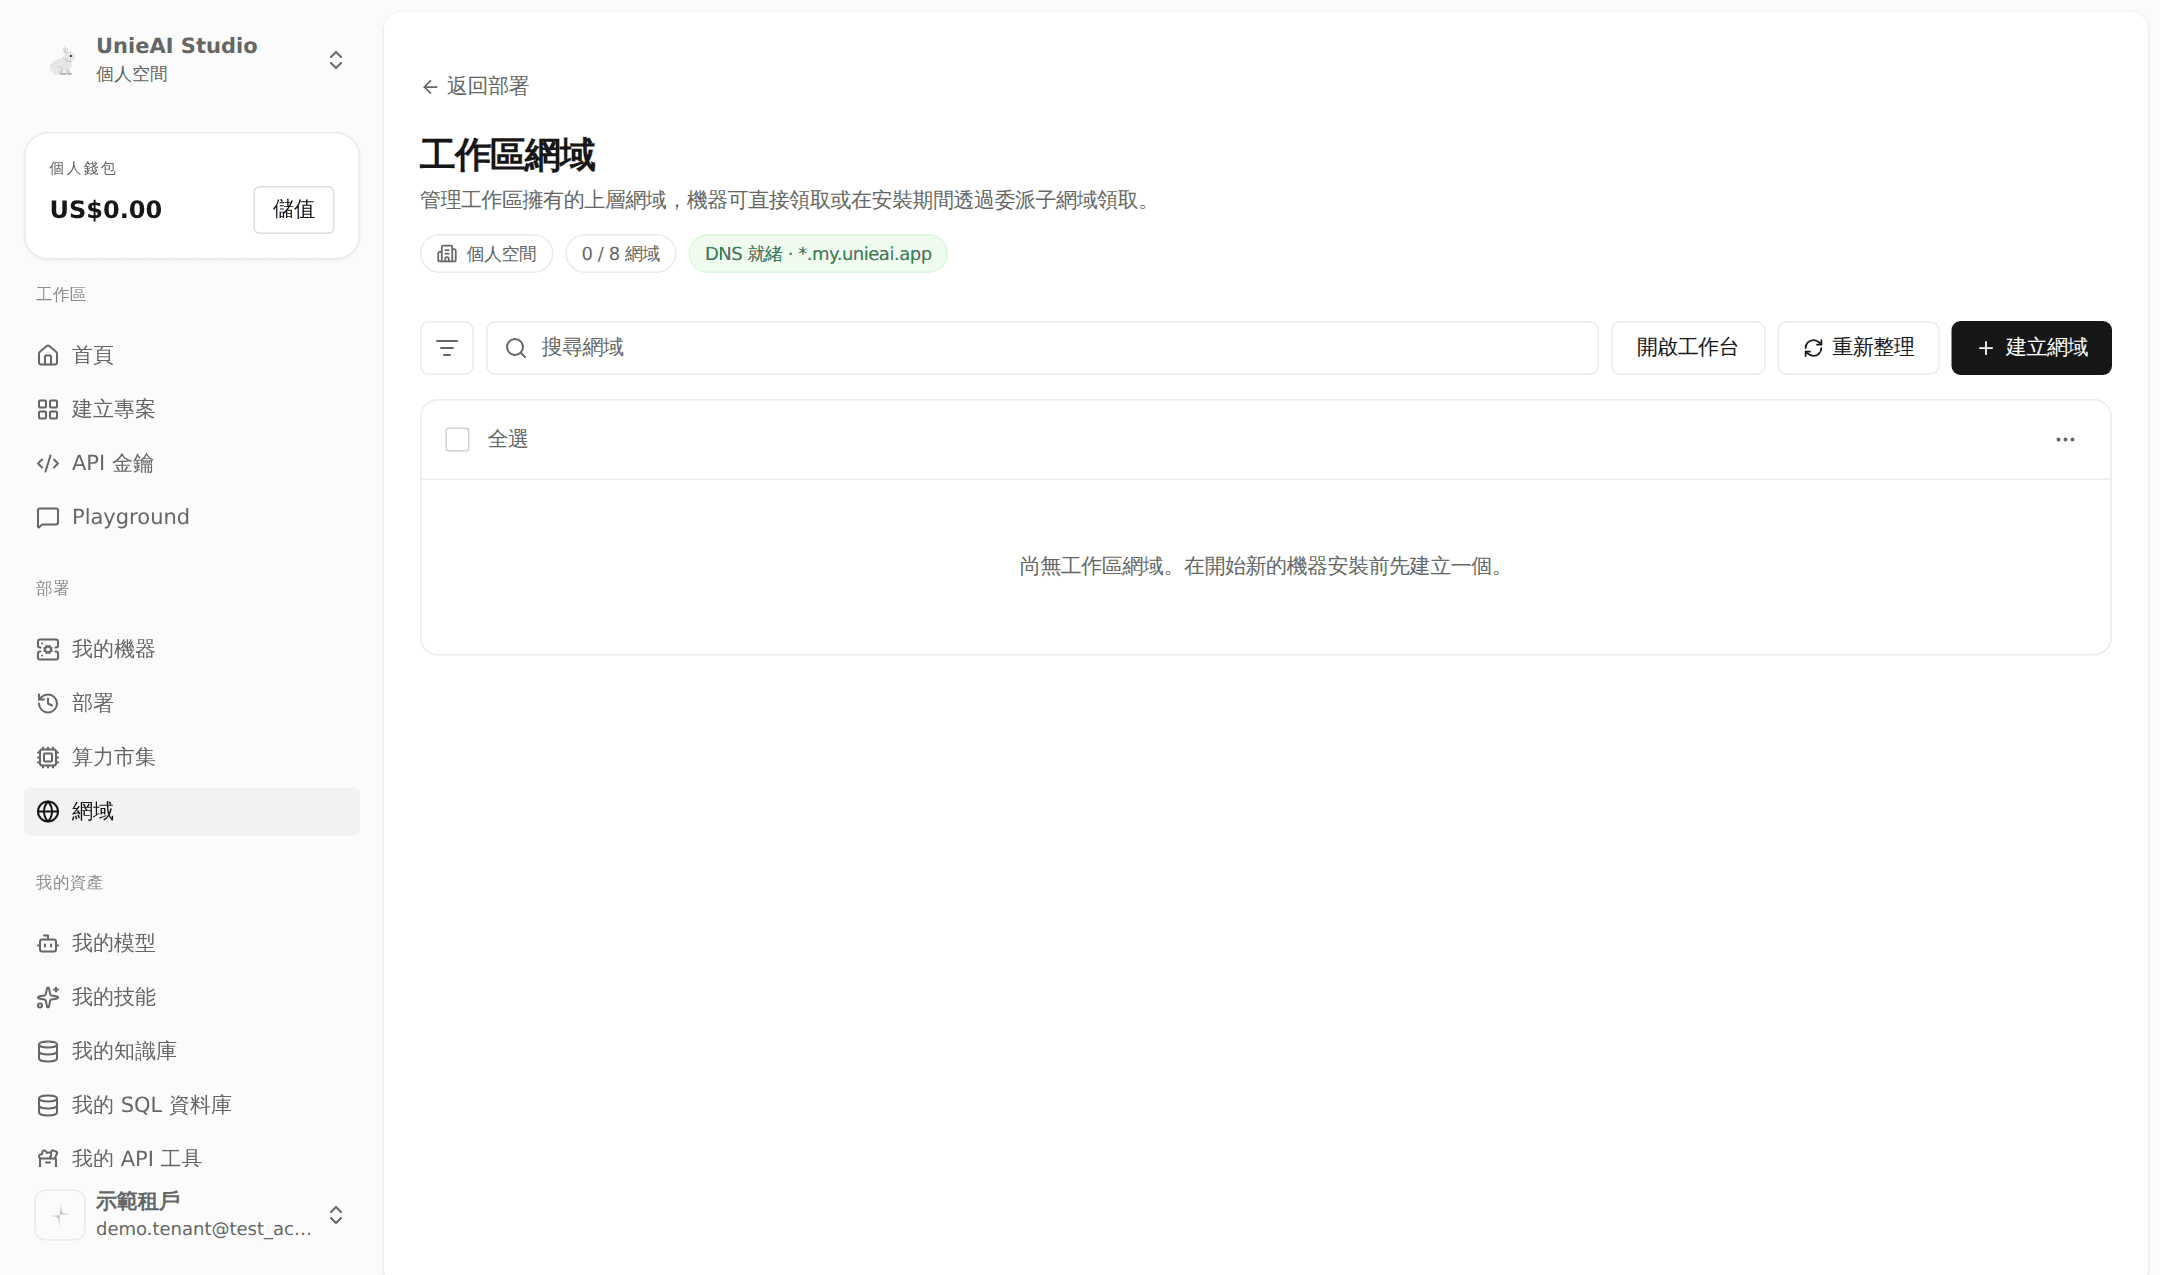Click the 網域 globe icon

click(x=48, y=811)
